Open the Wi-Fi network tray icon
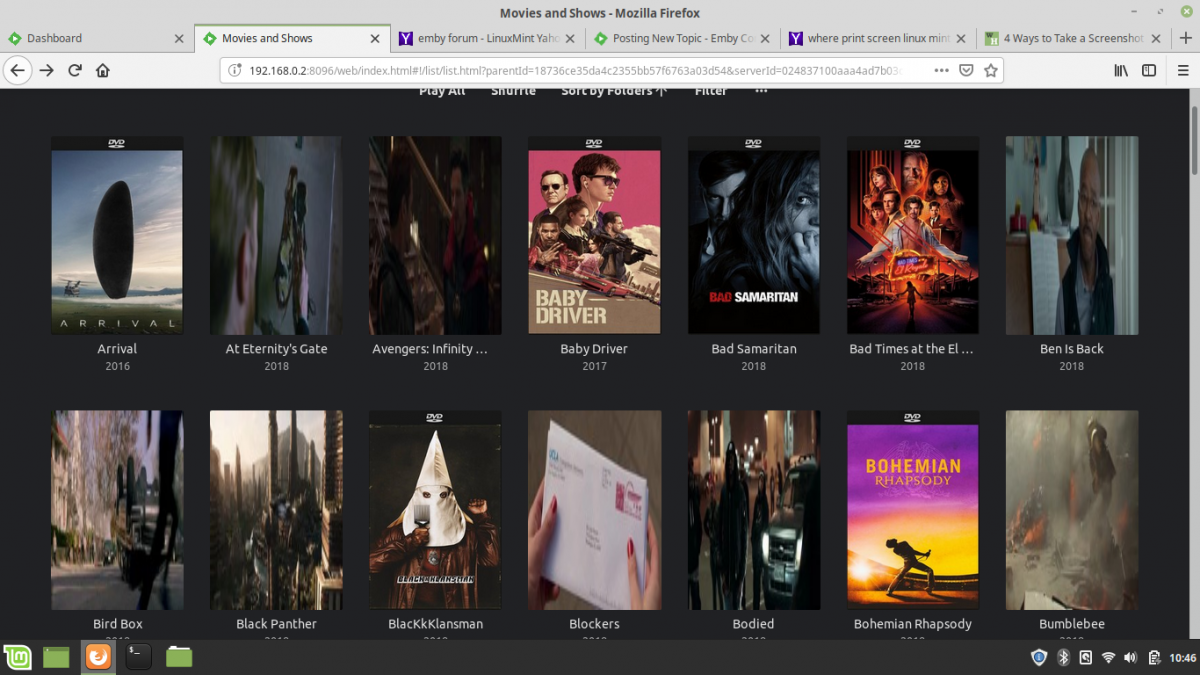This screenshot has width=1200, height=675. pos(1108,657)
